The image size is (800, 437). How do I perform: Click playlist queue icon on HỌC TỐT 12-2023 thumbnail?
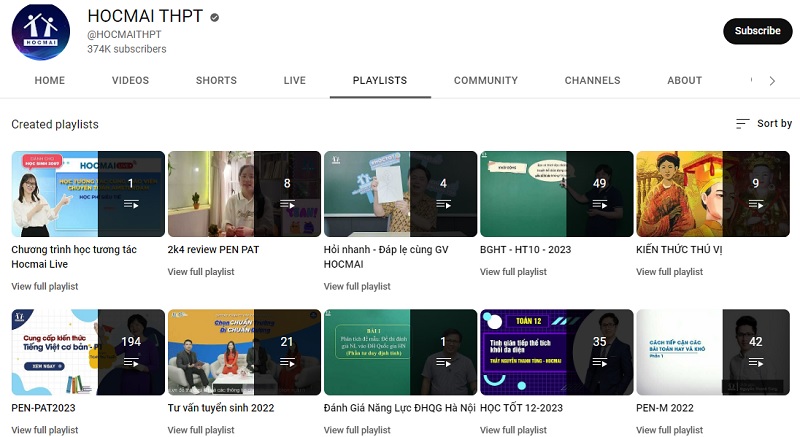pos(599,362)
